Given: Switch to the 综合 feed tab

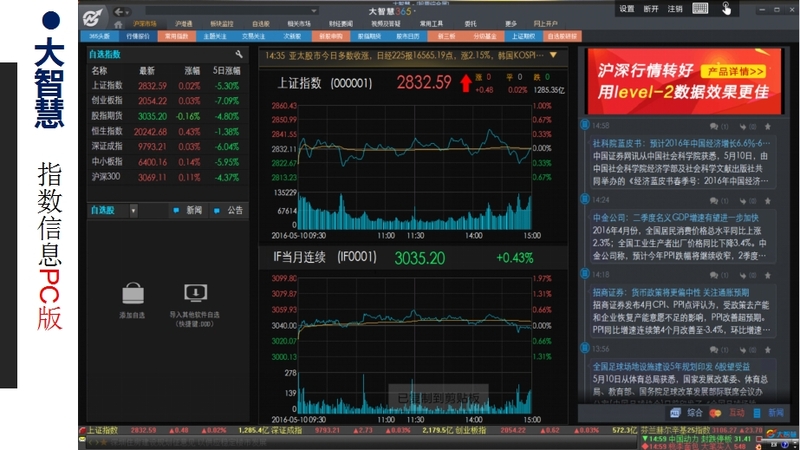Looking at the screenshot, I should coord(686,413).
